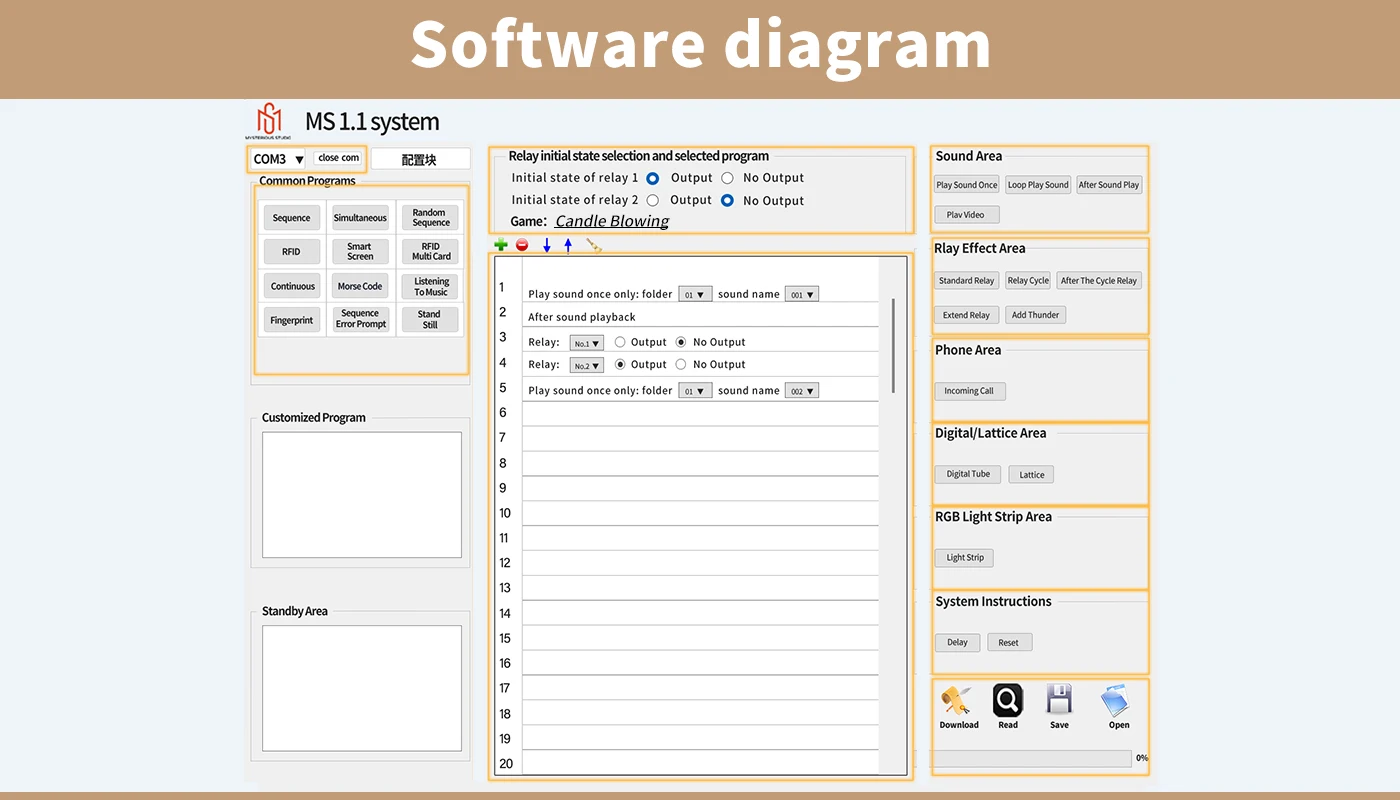Click the Add Thunder button
Screen dimensions: 1400x800
[1035, 315]
